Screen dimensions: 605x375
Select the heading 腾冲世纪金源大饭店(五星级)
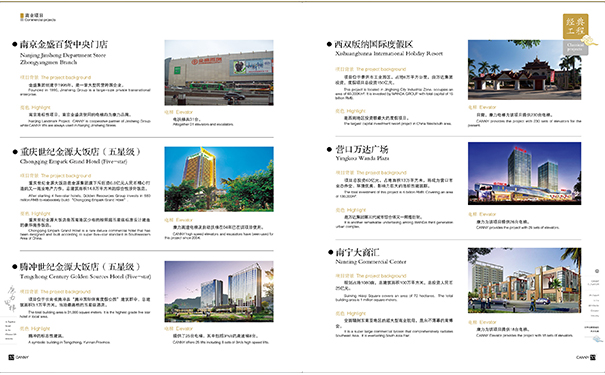pyautogui.click(x=80, y=267)
